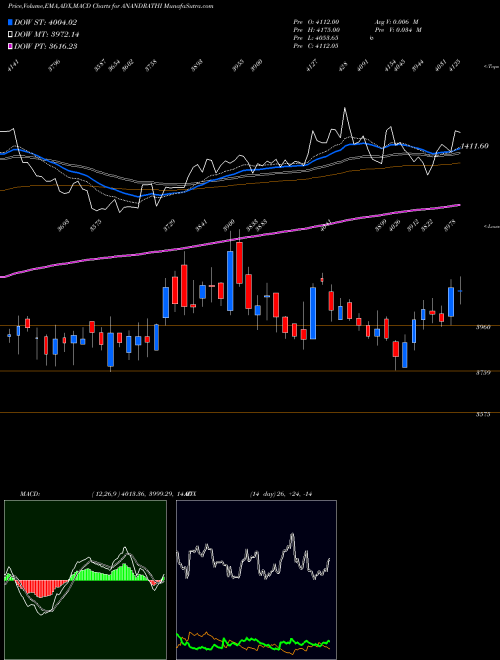The height and width of the screenshot is (660, 500).
Task: Click the '4141' top price label at far left
Action: pyautogui.click(x=13, y=65)
